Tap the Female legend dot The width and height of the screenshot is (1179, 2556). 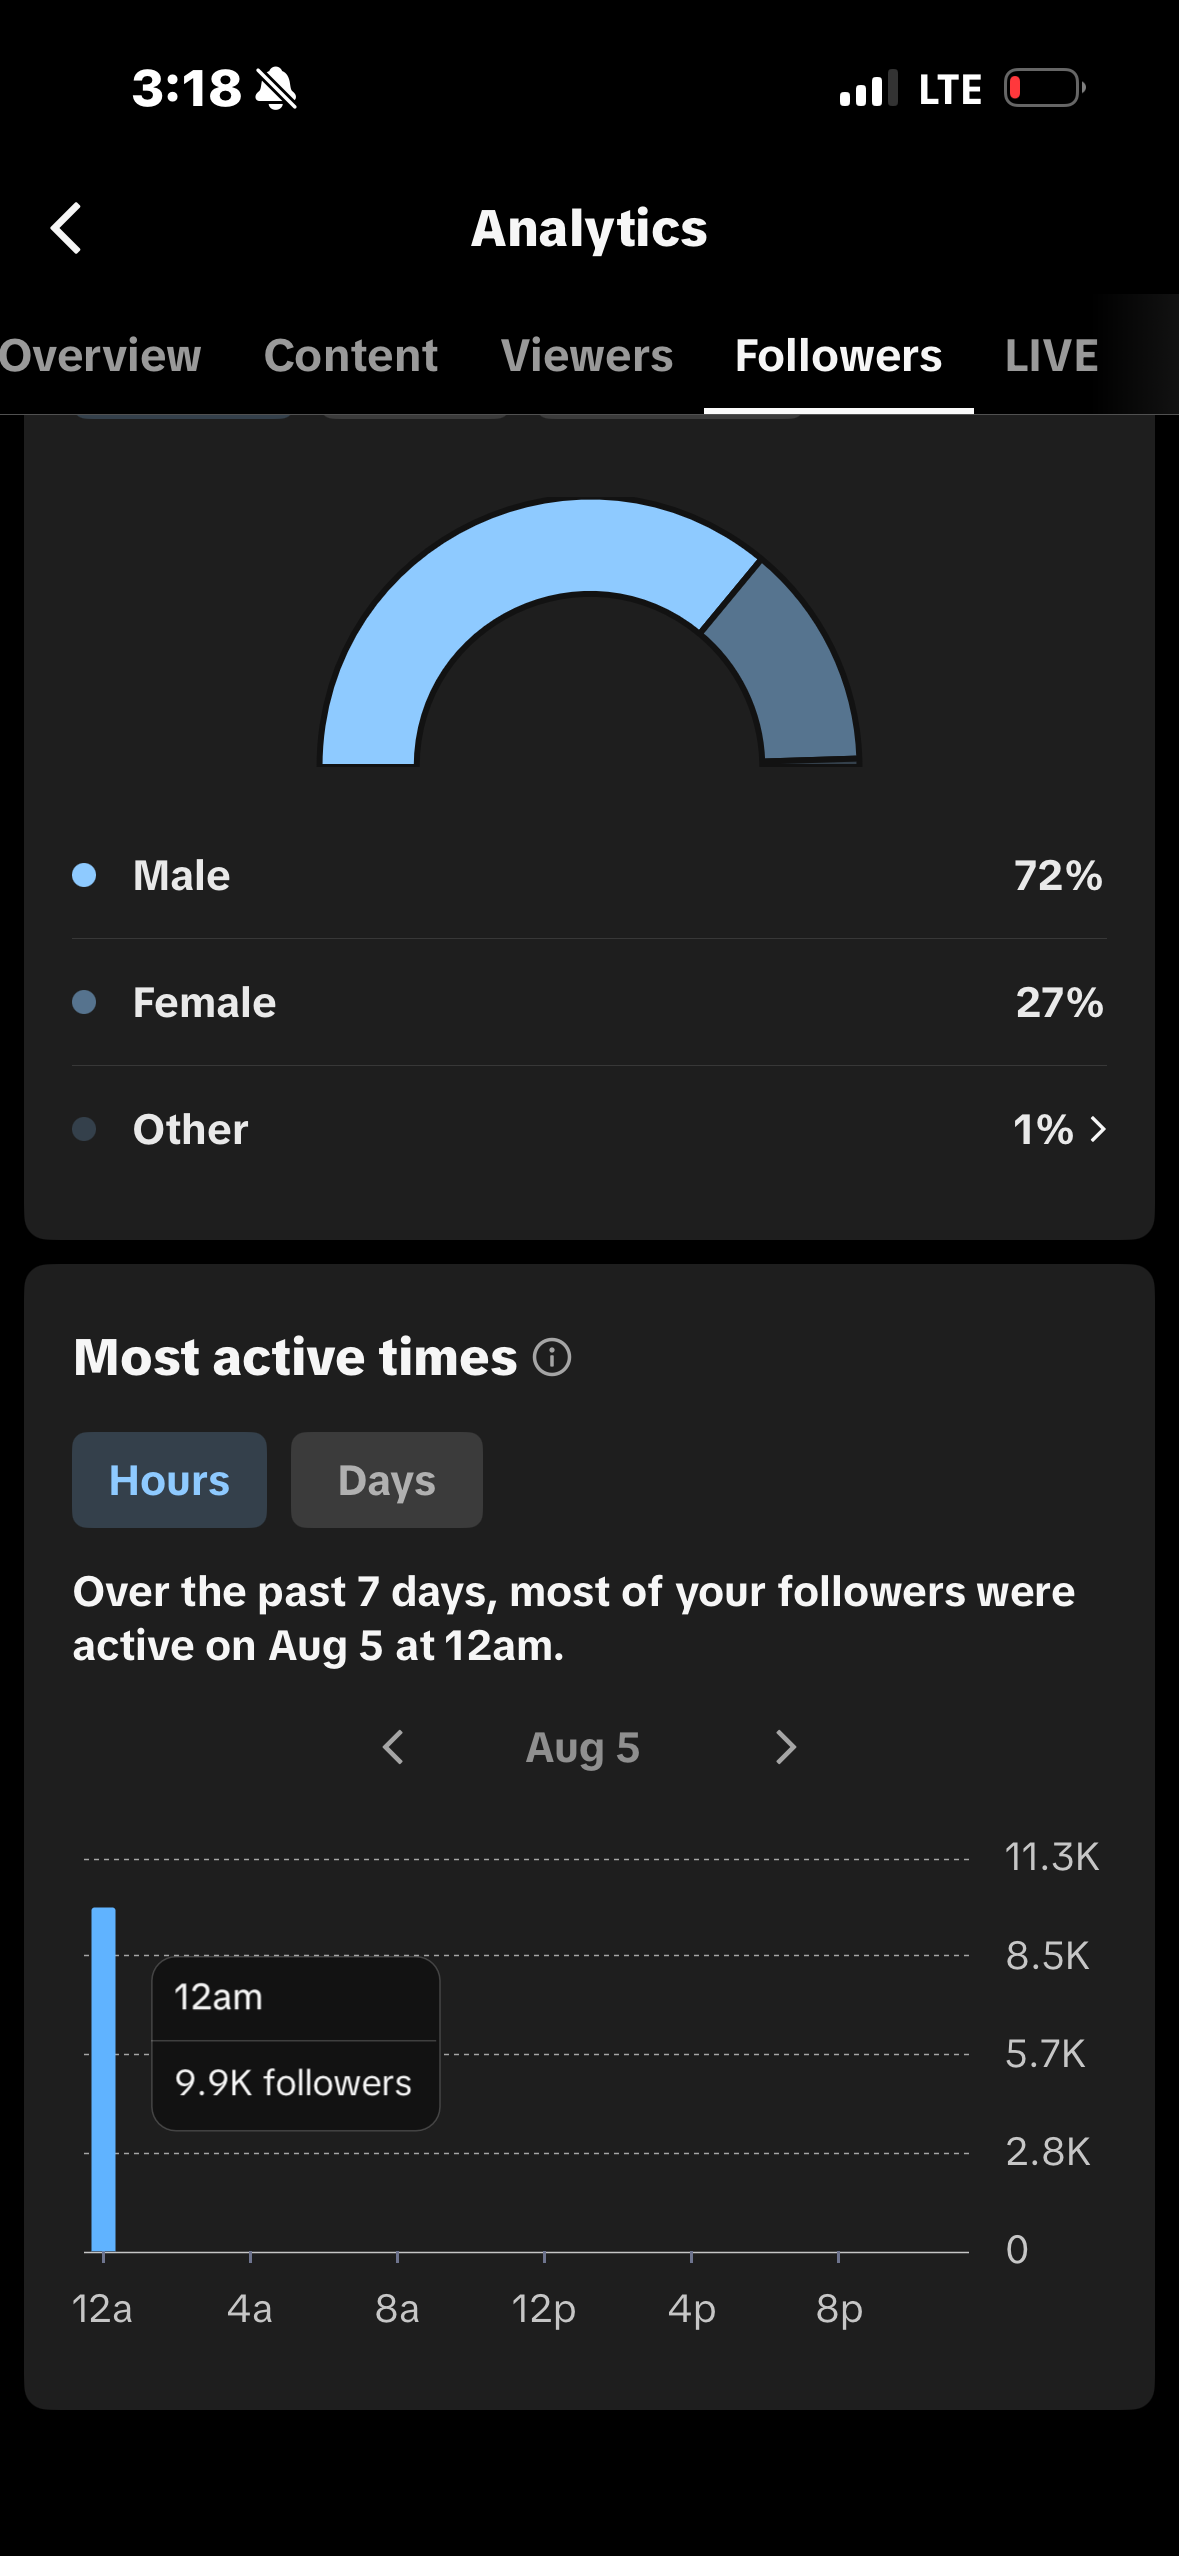[x=84, y=1002]
